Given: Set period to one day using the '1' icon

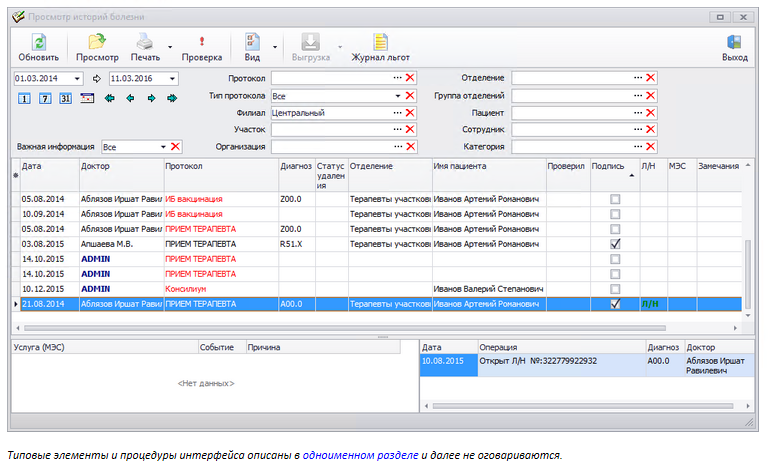Looking at the screenshot, I should (x=24, y=98).
